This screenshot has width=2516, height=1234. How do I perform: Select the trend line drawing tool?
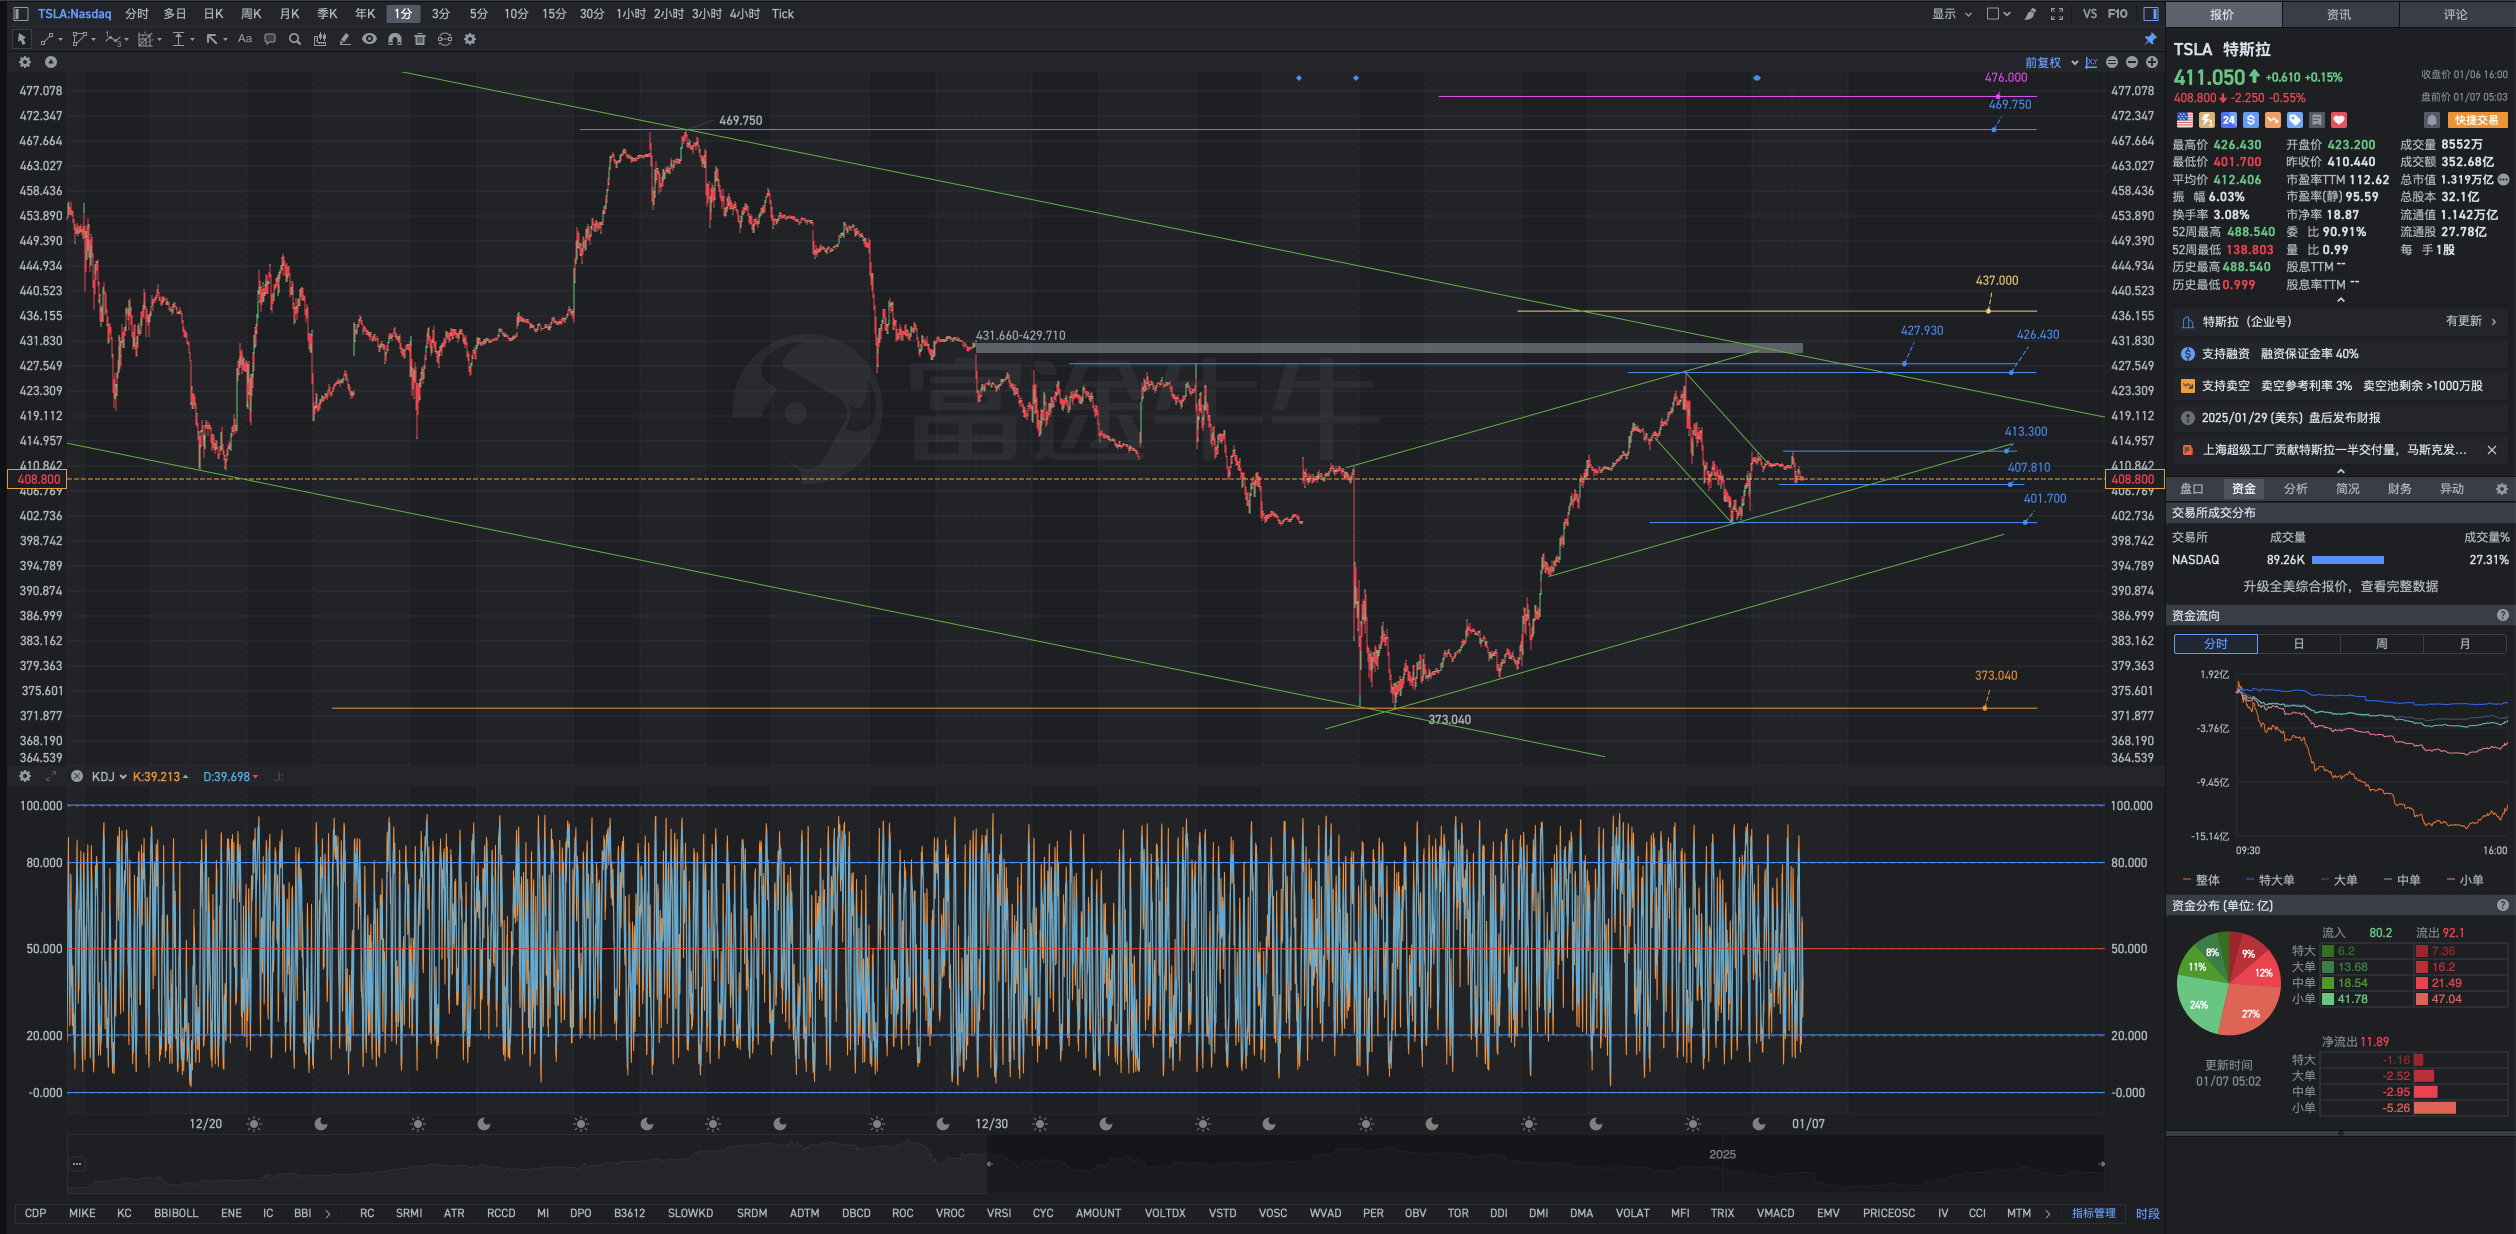[x=48, y=39]
